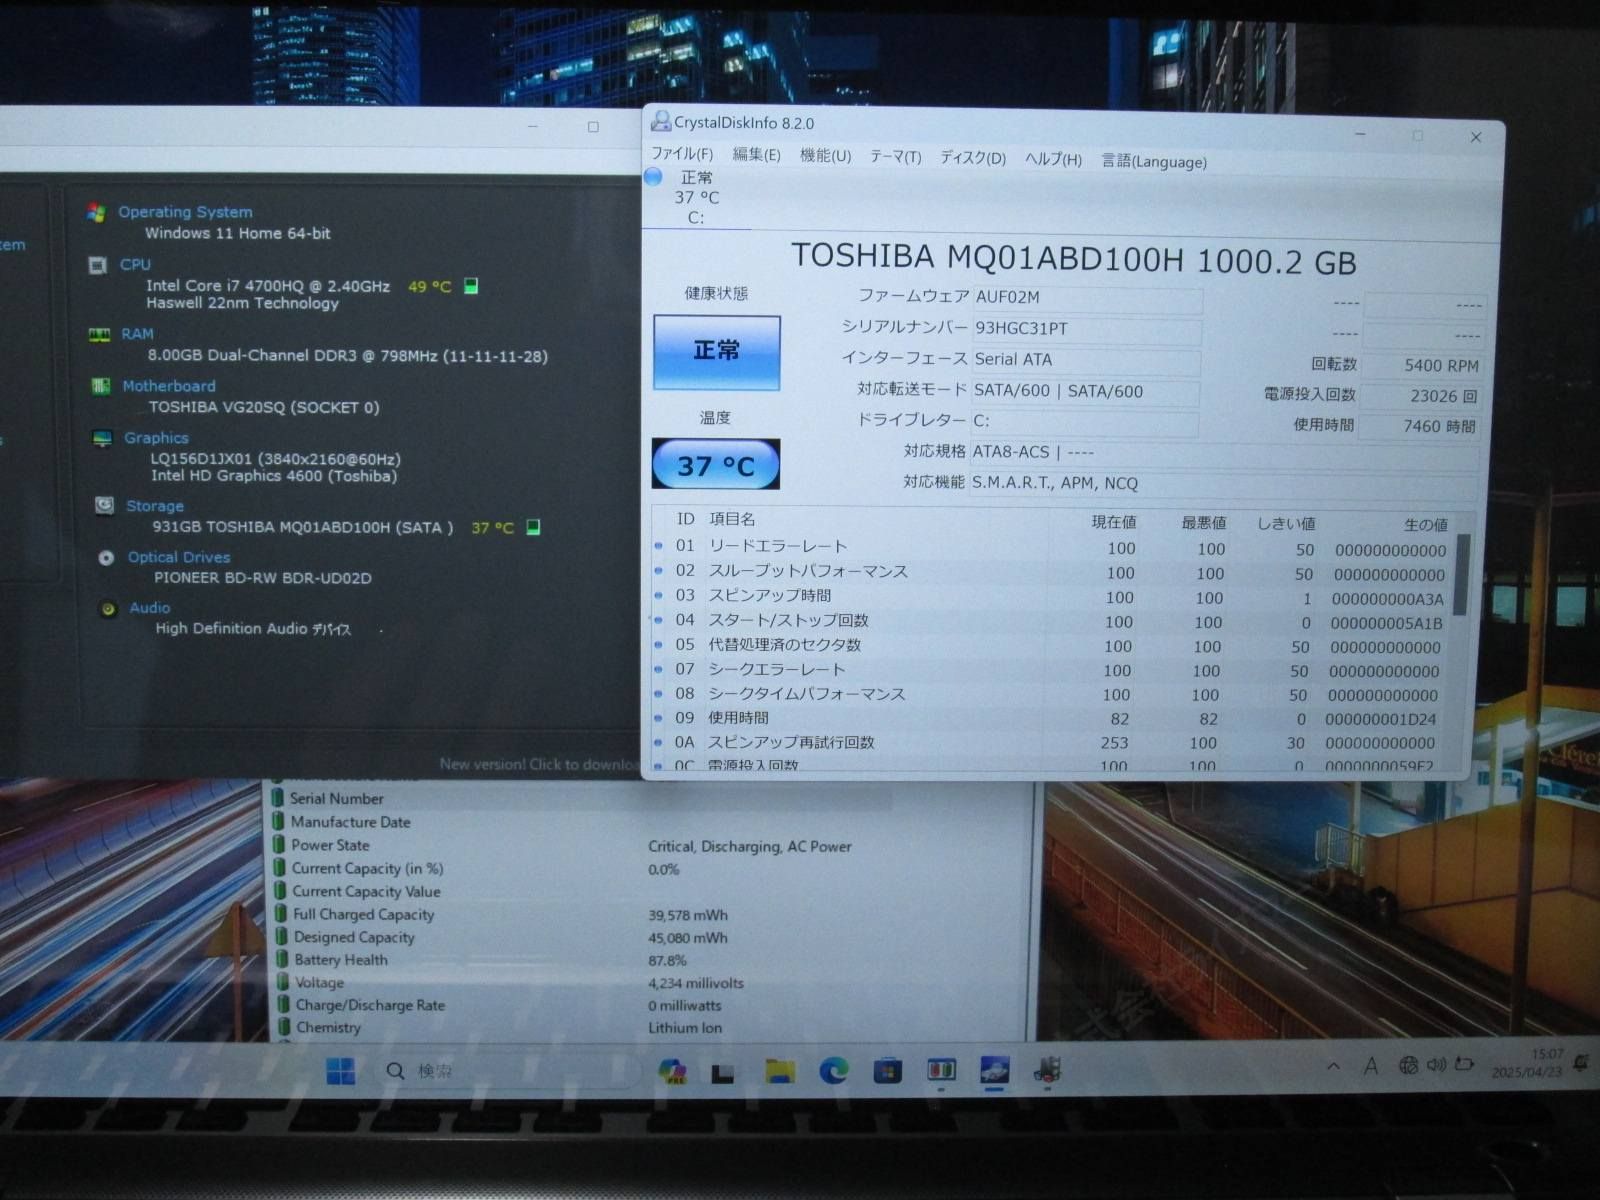This screenshot has height=1200, width=1600.
Task: Click the 生の値 column header
Action: (x=1425, y=524)
